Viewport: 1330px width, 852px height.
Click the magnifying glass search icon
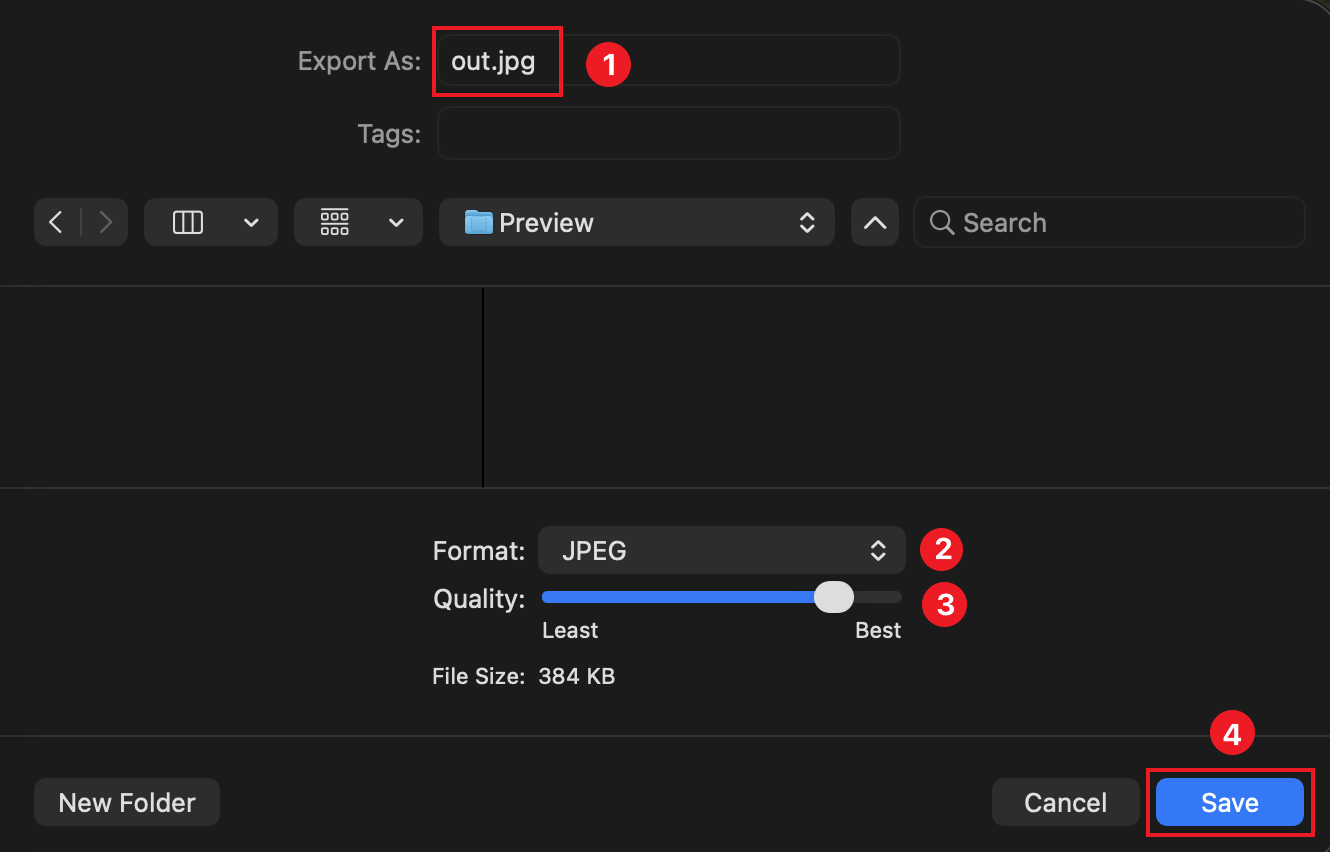[x=941, y=222]
